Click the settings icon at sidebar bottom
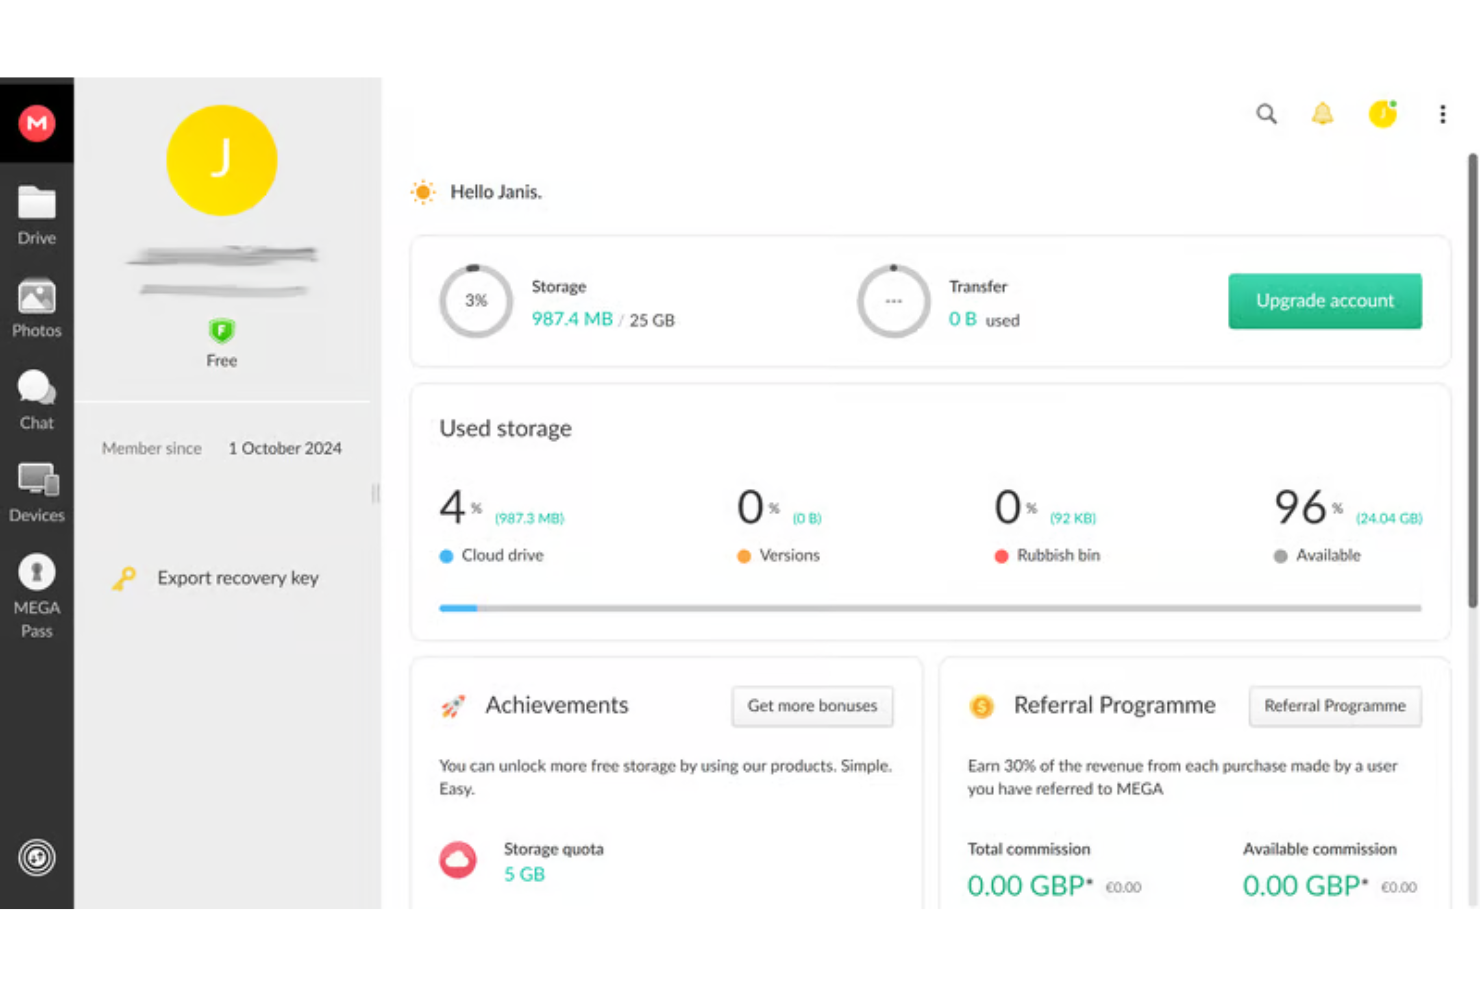This screenshot has height=987, width=1480. [x=37, y=857]
